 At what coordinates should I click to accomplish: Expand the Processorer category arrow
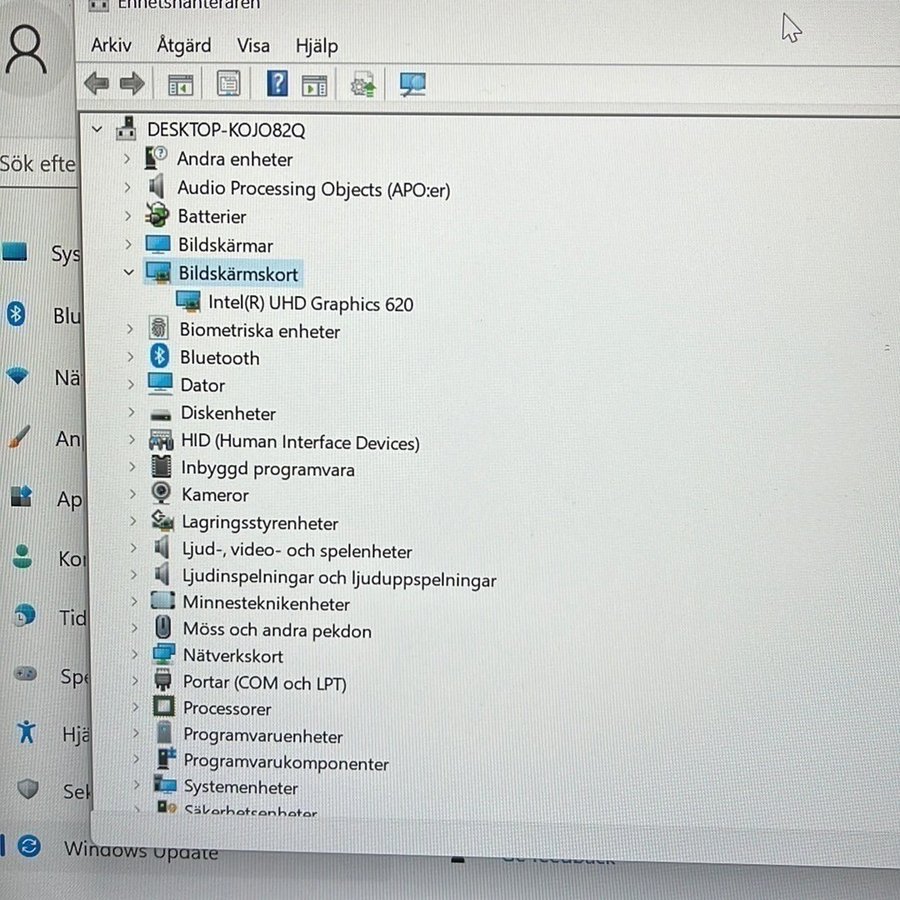(135, 707)
